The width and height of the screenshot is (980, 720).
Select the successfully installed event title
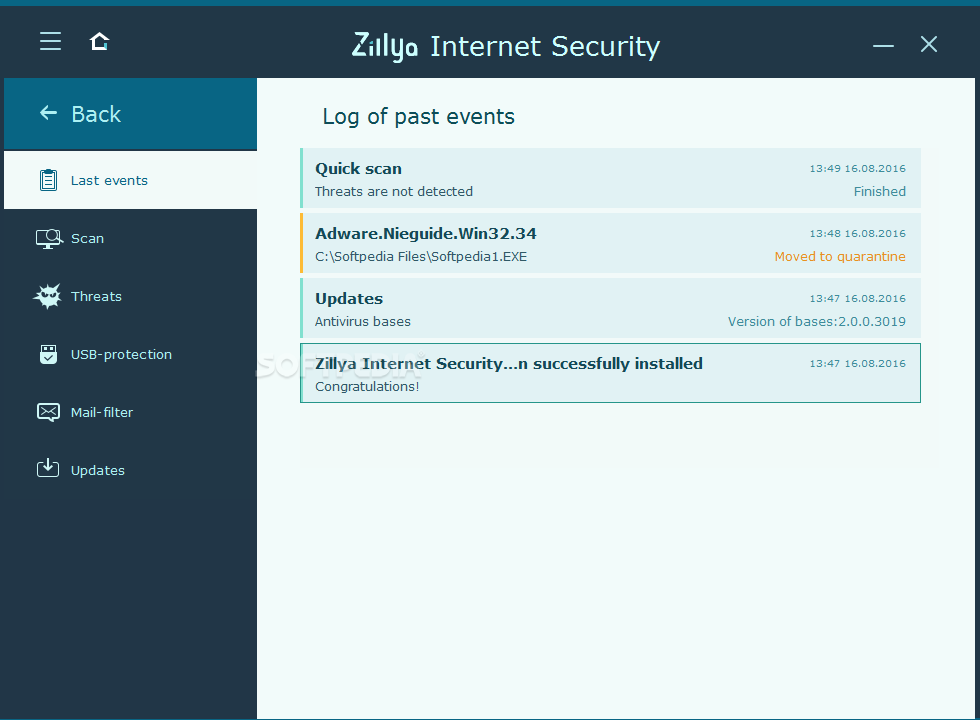(x=509, y=364)
